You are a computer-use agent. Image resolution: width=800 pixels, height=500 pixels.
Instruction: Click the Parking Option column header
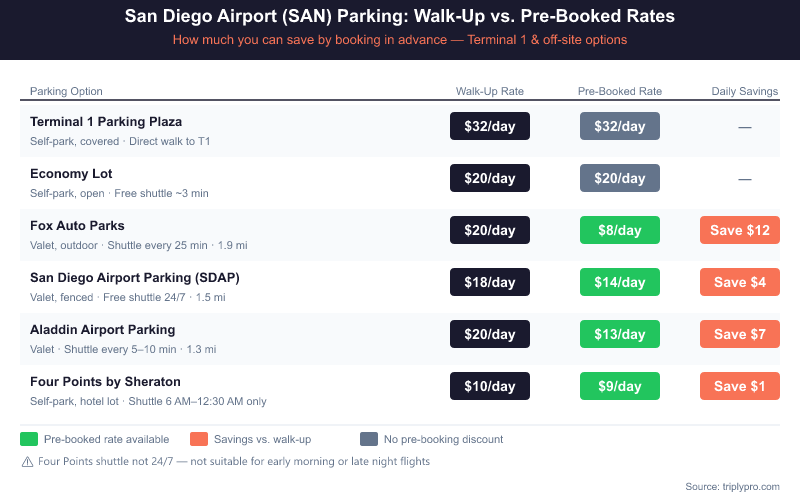click(x=66, y=91)
